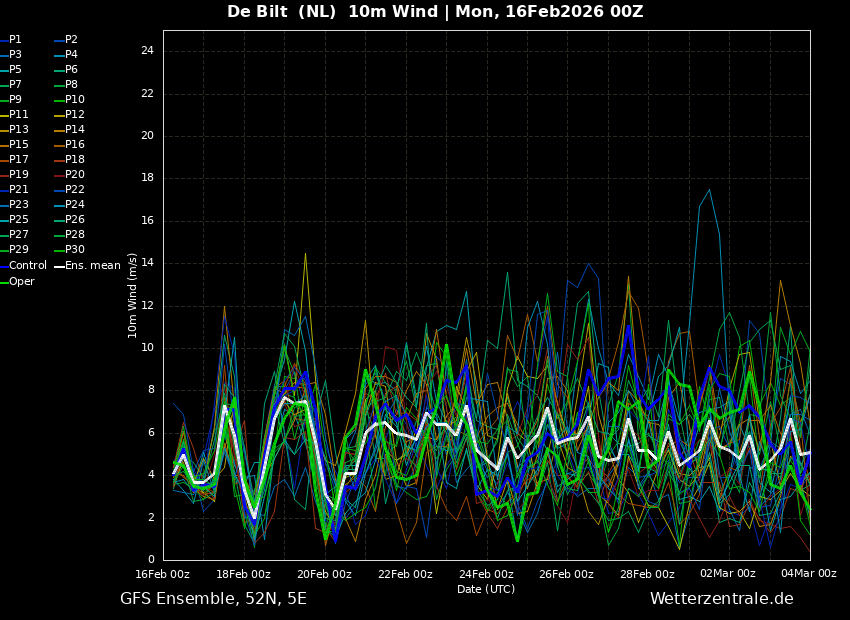Select the Ens. mean legend entry
The width and height of the screenshot is (850, 620).
point(92,266)
